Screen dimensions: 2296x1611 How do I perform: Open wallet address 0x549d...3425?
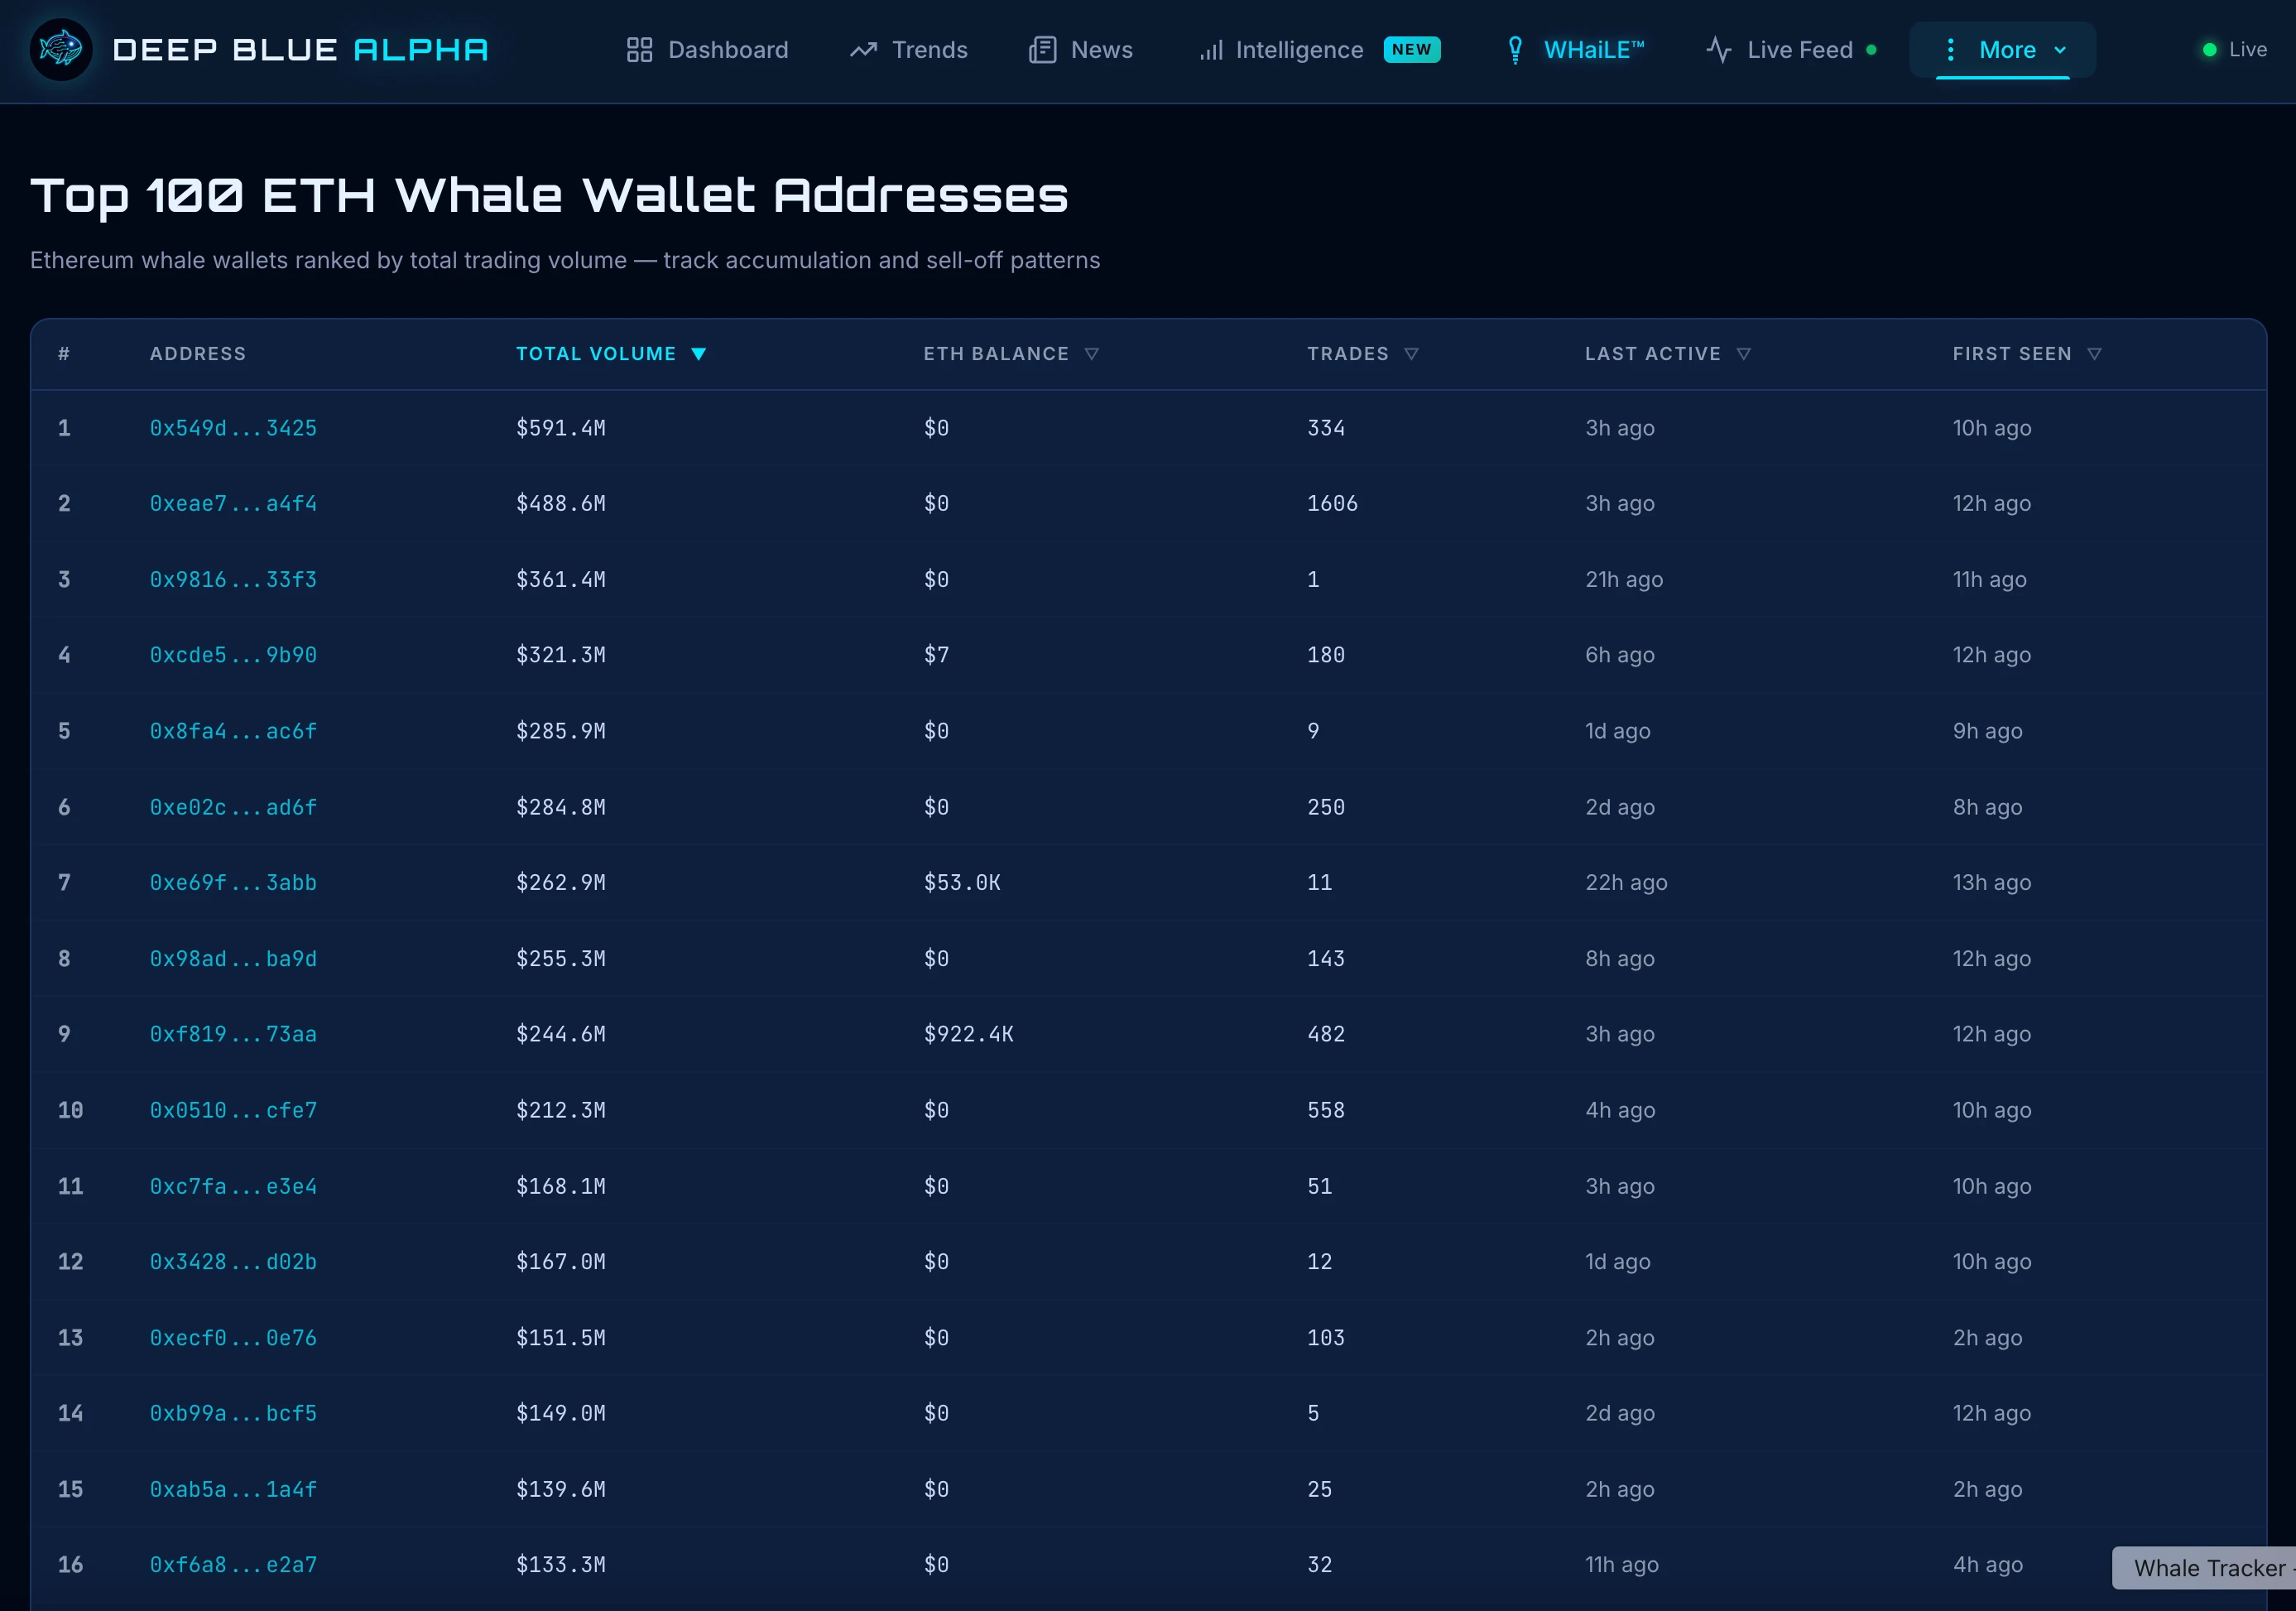233,428
